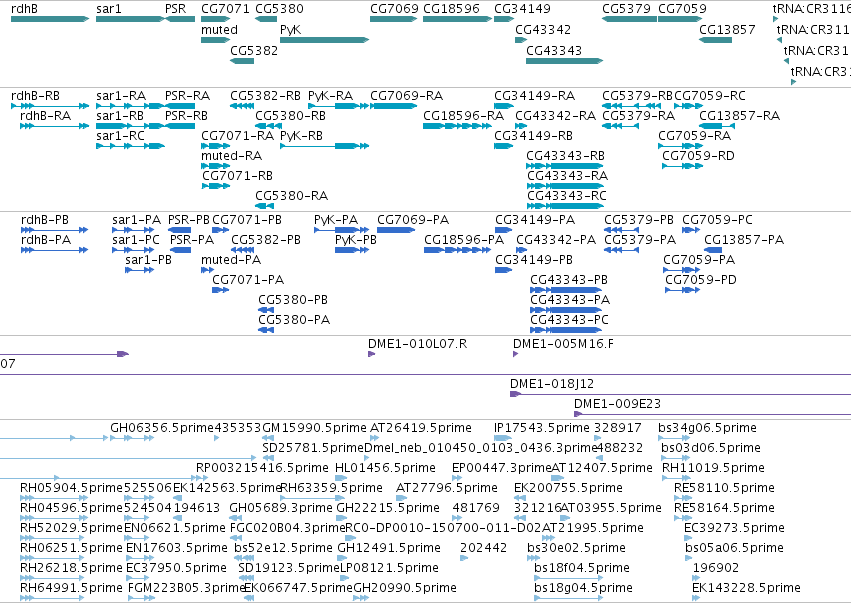The height and width of the screenshot is (603, 851).
Task: Click transcript label 'PyK-RB'
Action: click(301, 136)
